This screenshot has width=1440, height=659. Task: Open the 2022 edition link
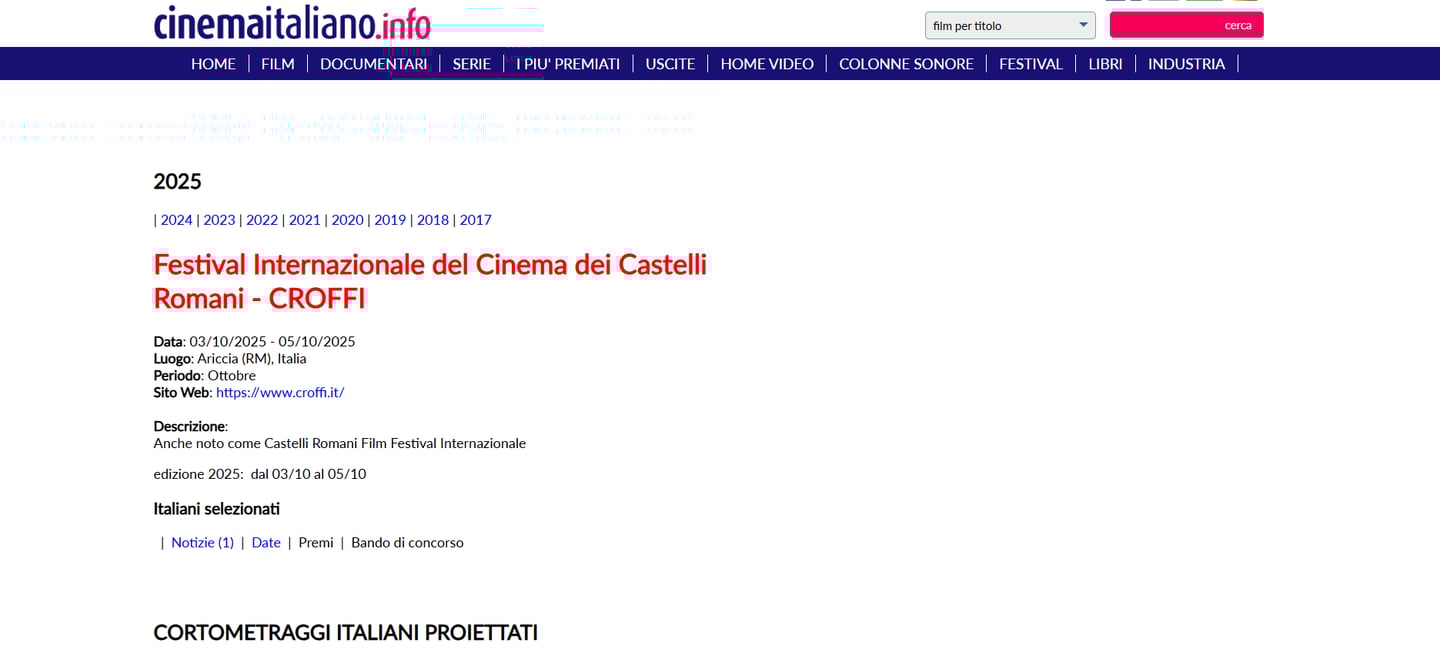pyautogui.click(x=262, y=220)
